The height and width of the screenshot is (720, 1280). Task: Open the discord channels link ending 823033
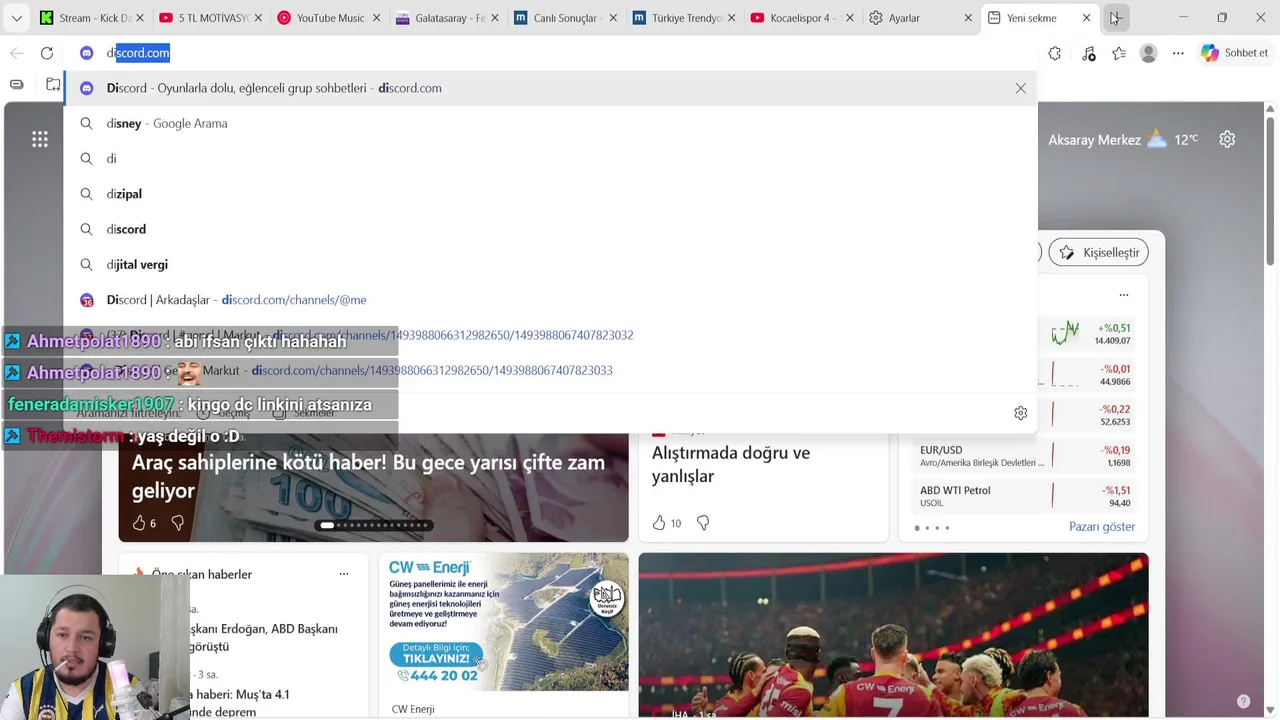coord(550,370)
